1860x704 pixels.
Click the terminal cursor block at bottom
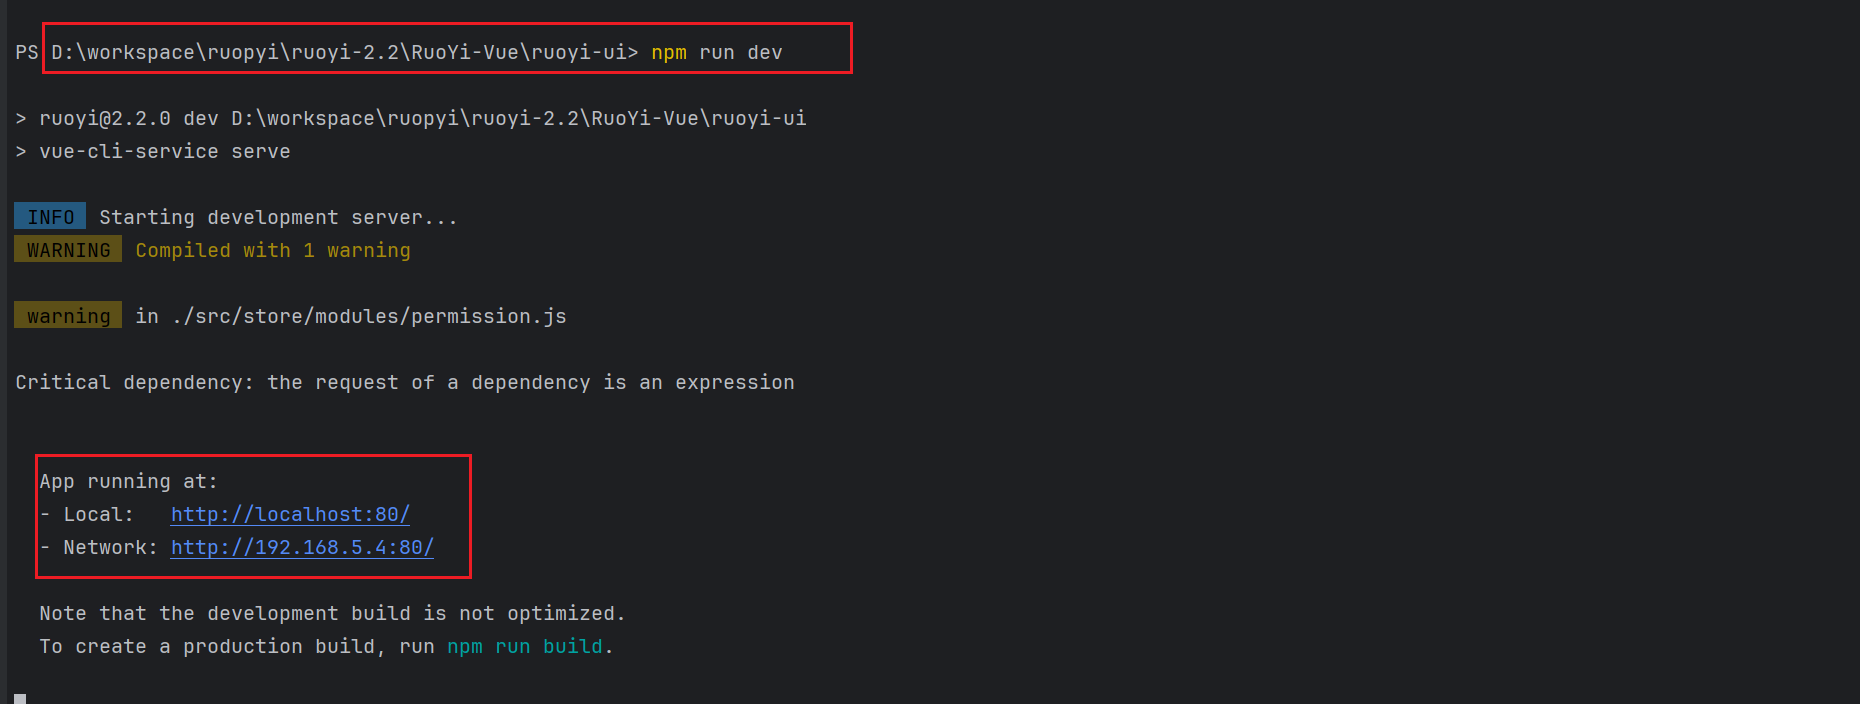(x=20, y=698)
